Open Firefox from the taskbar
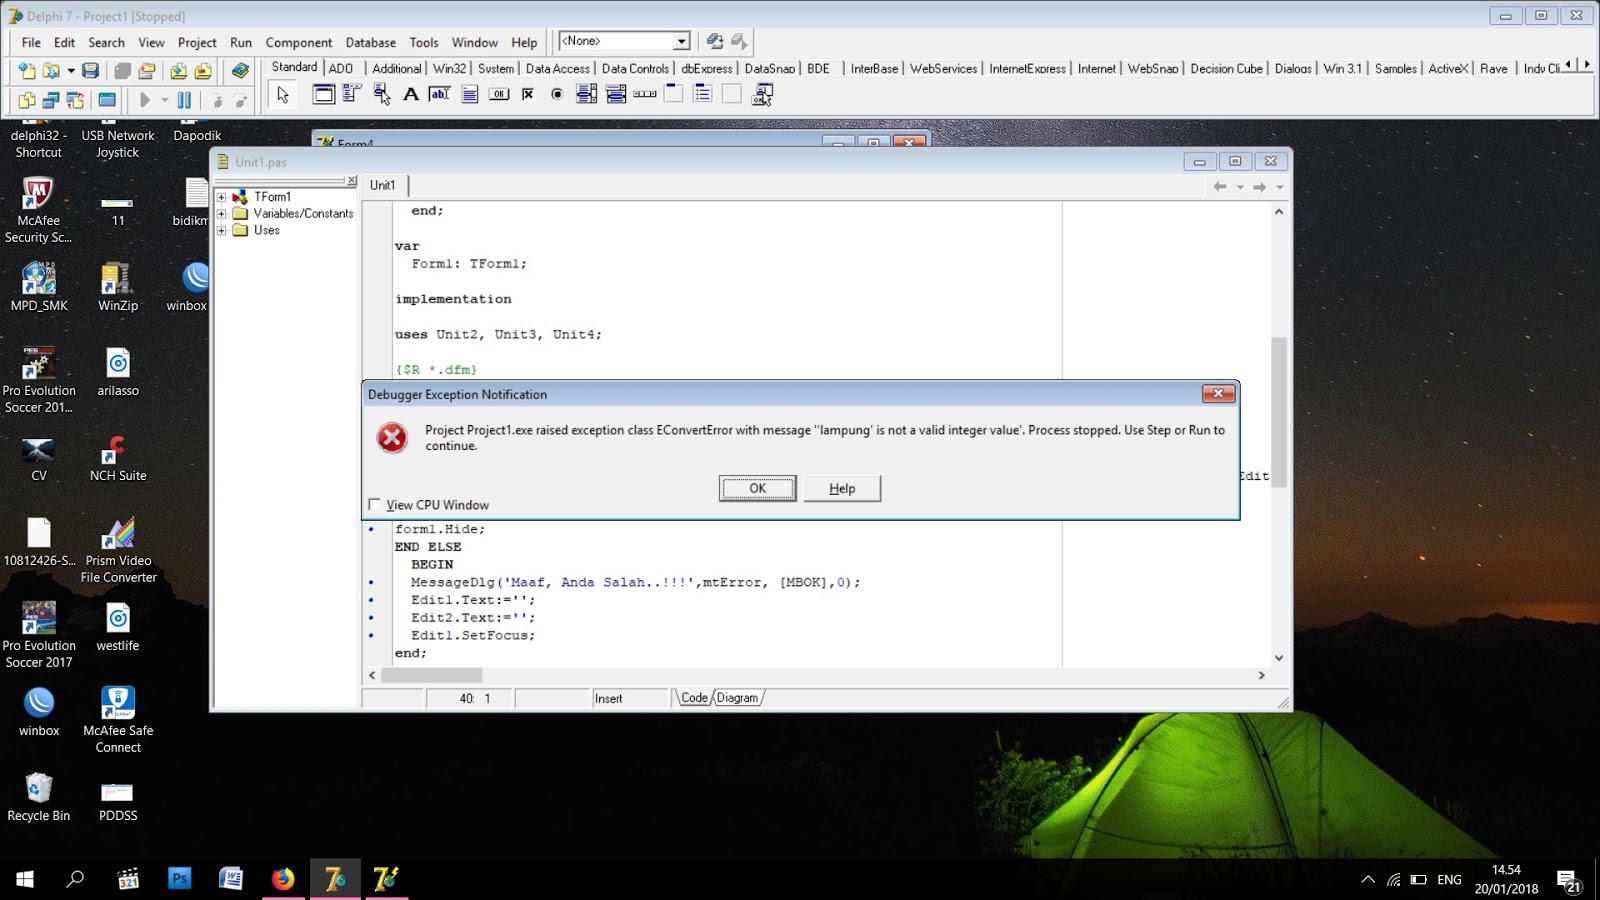The width and height of the screenshot is (1600, 900). (x=283, y=879)
